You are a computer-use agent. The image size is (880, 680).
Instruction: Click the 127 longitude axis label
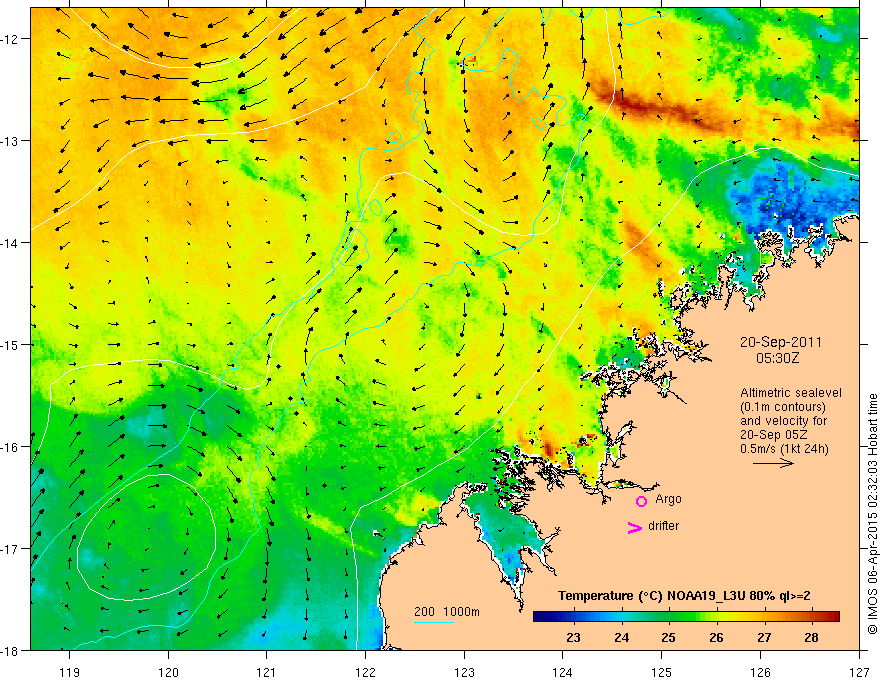(x=859, y=672)
